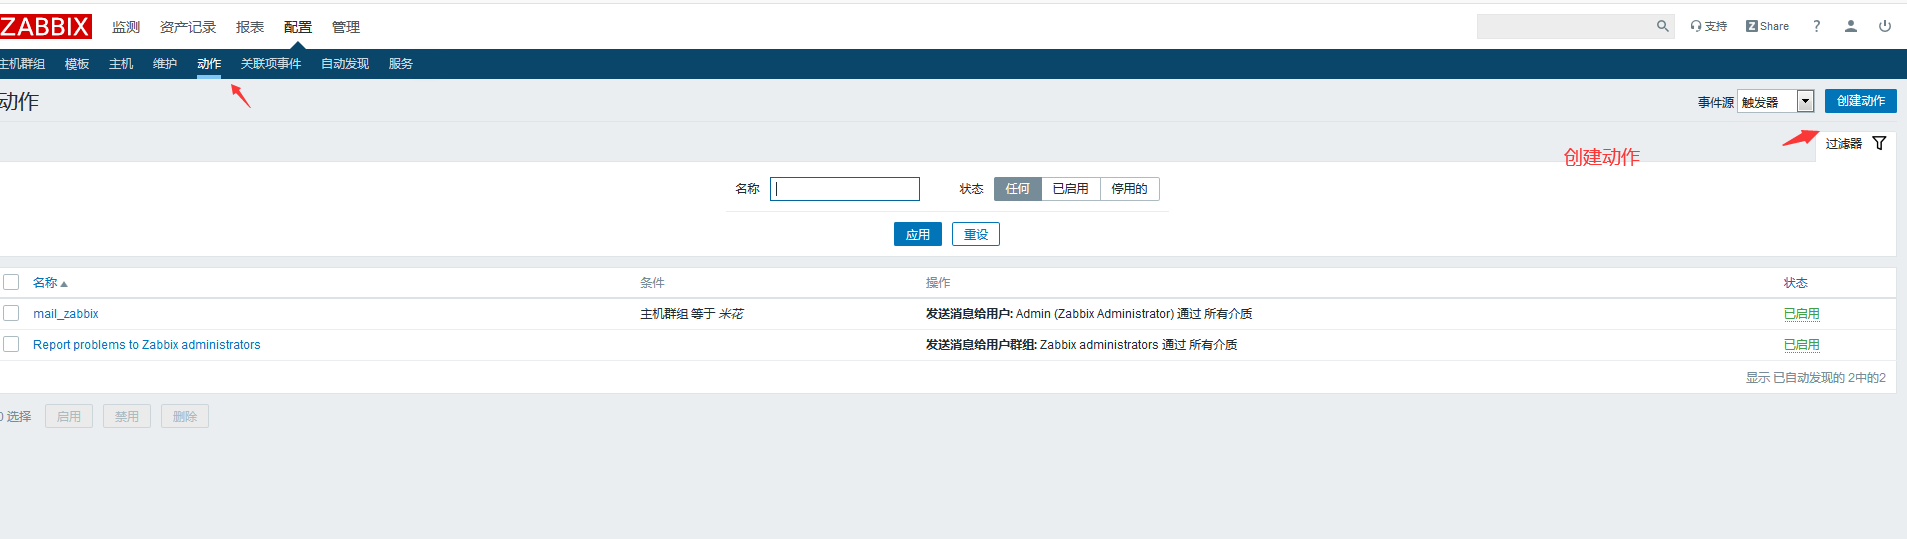
Task: Click the 名称 filter input field
Action: [x=845, y=189]
